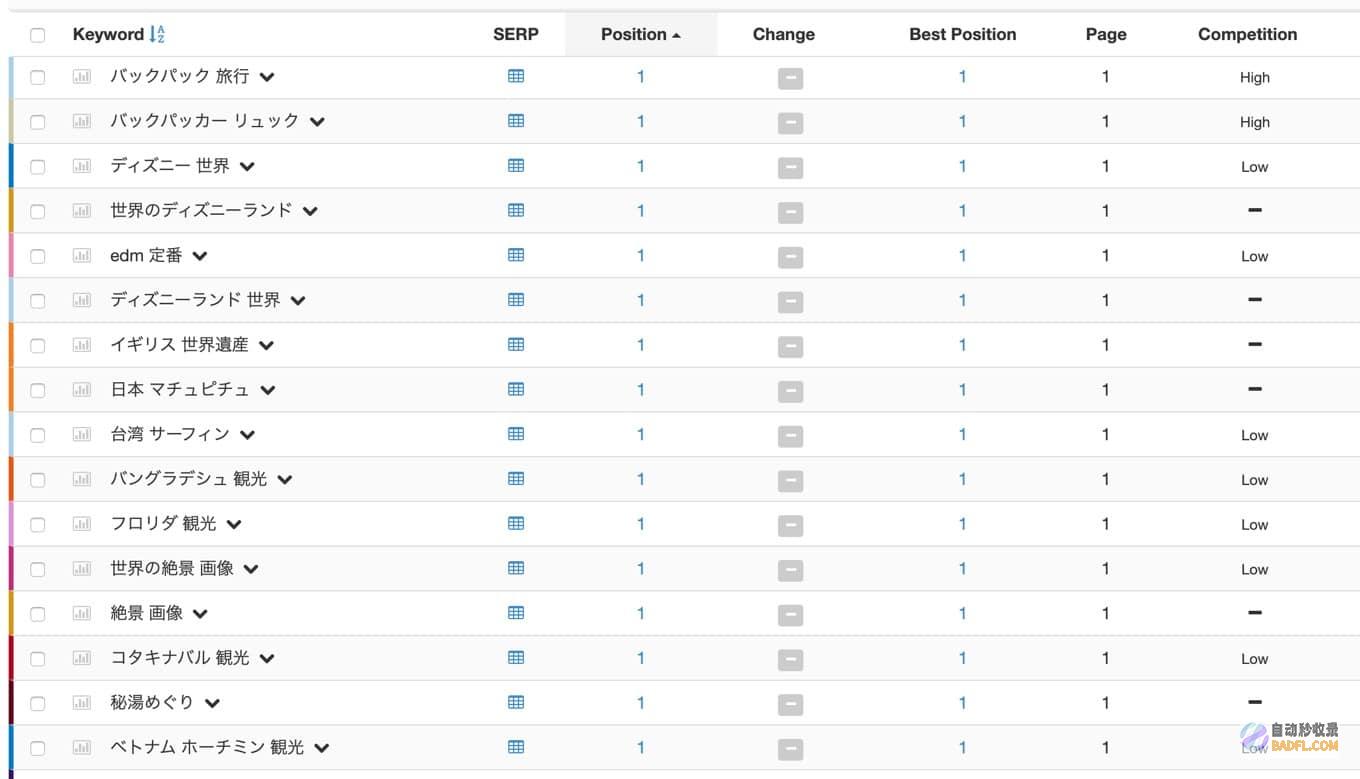Viewport: 1360px width, 779px height.
Task: Show chart icon for 台湾 サーフィン
Action: click(82, 435)
